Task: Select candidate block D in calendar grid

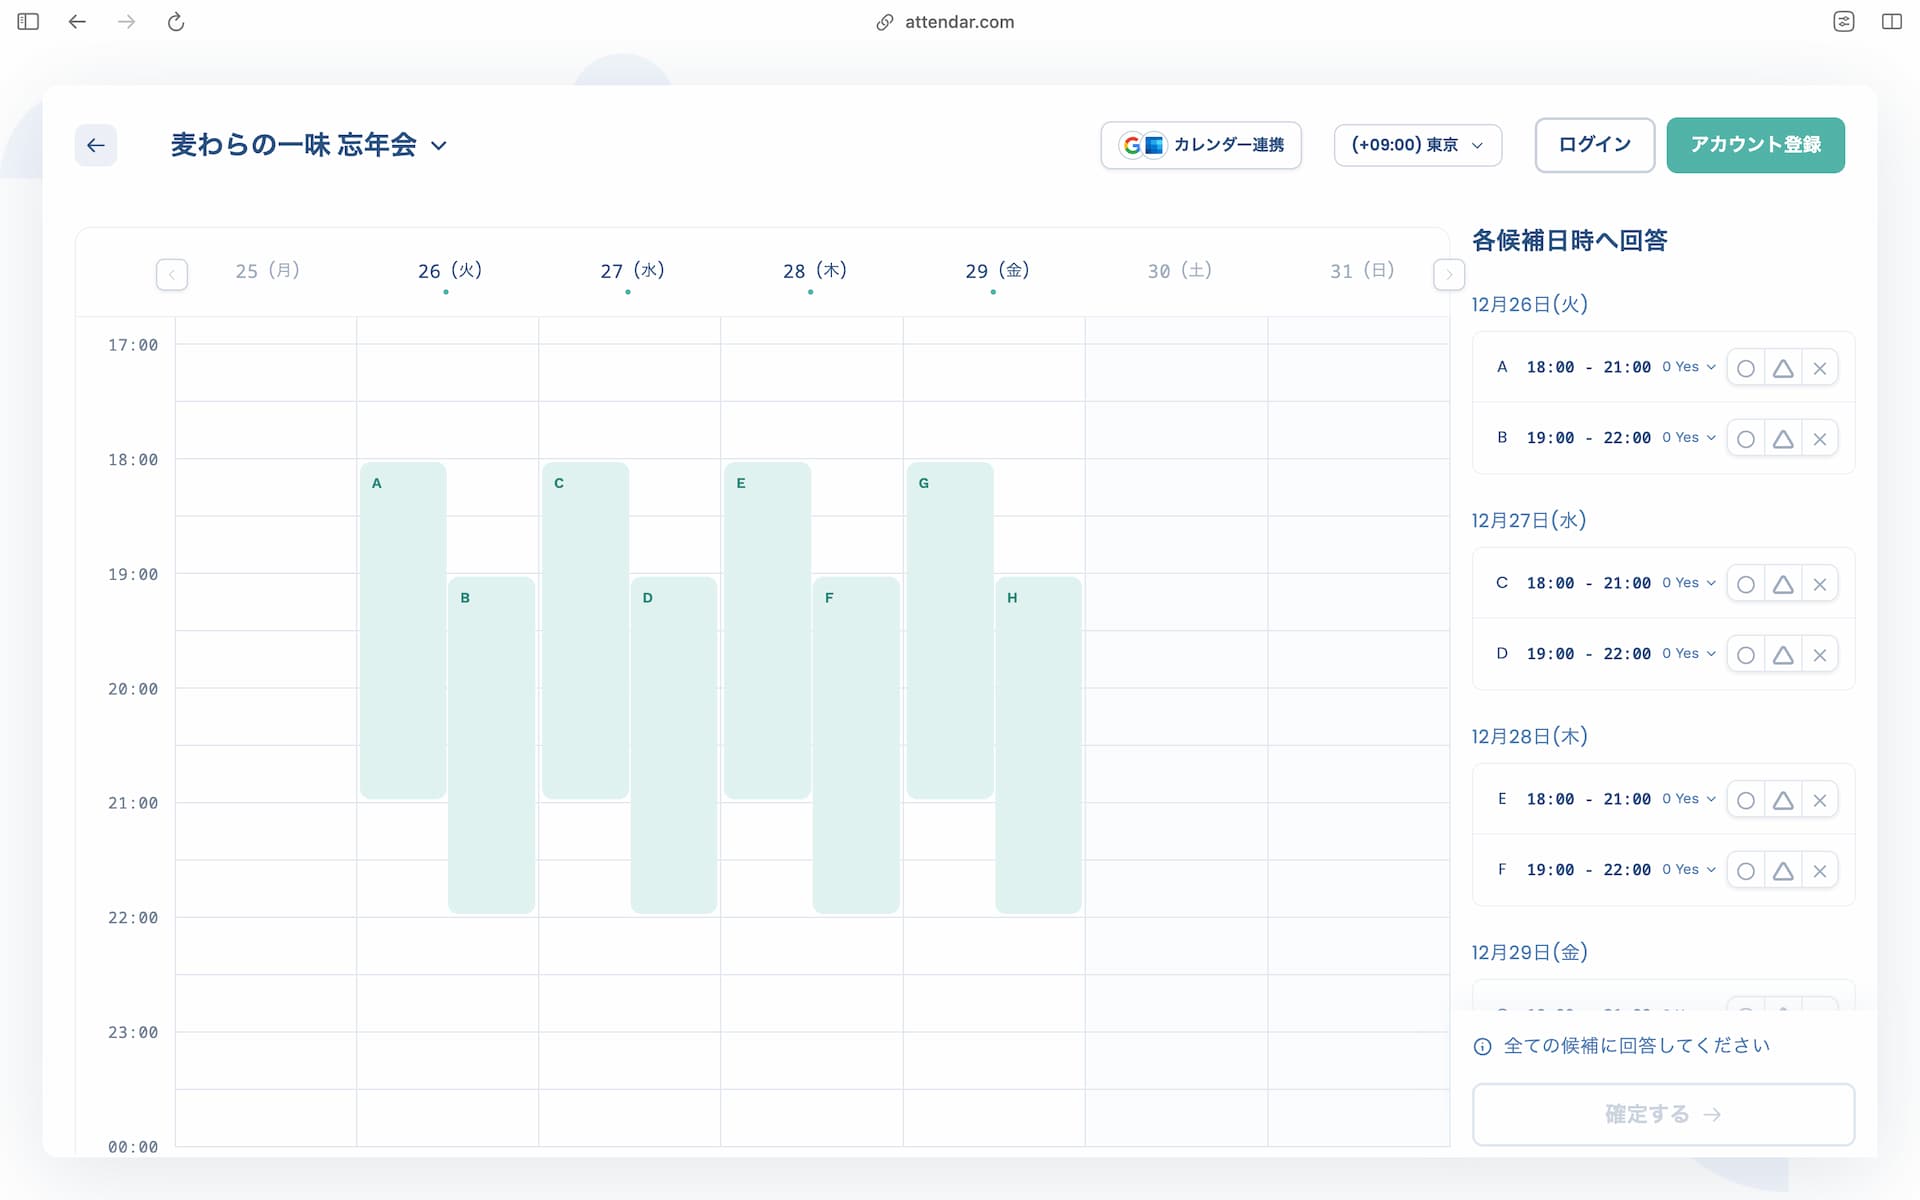Action: [x=673, y=745]
